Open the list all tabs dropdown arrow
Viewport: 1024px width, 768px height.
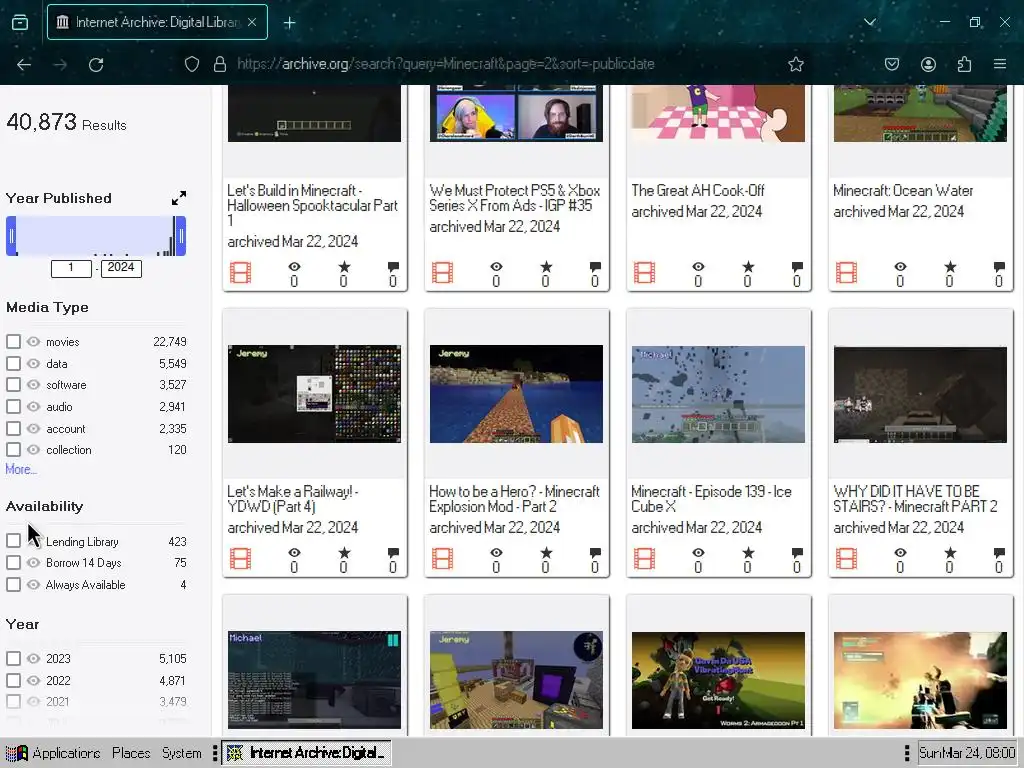coord(869,22)
